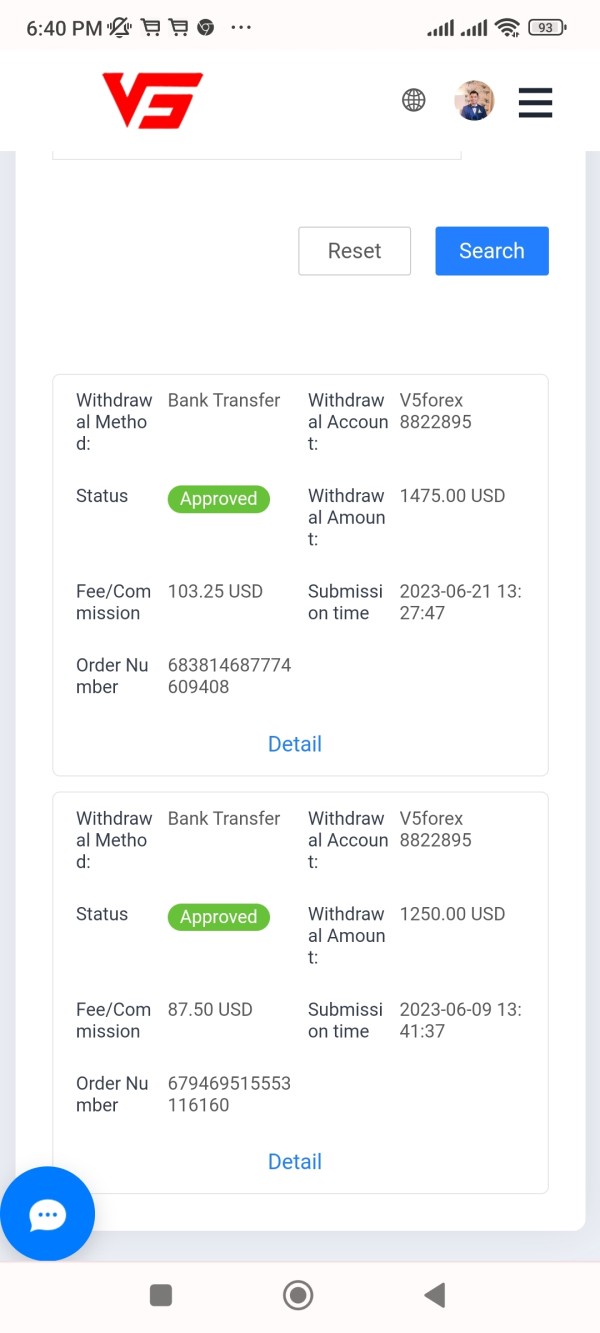Open the hamburger navigation menu
The height and width of the screenshot is (1333, 600).
(x=535, y=101)
